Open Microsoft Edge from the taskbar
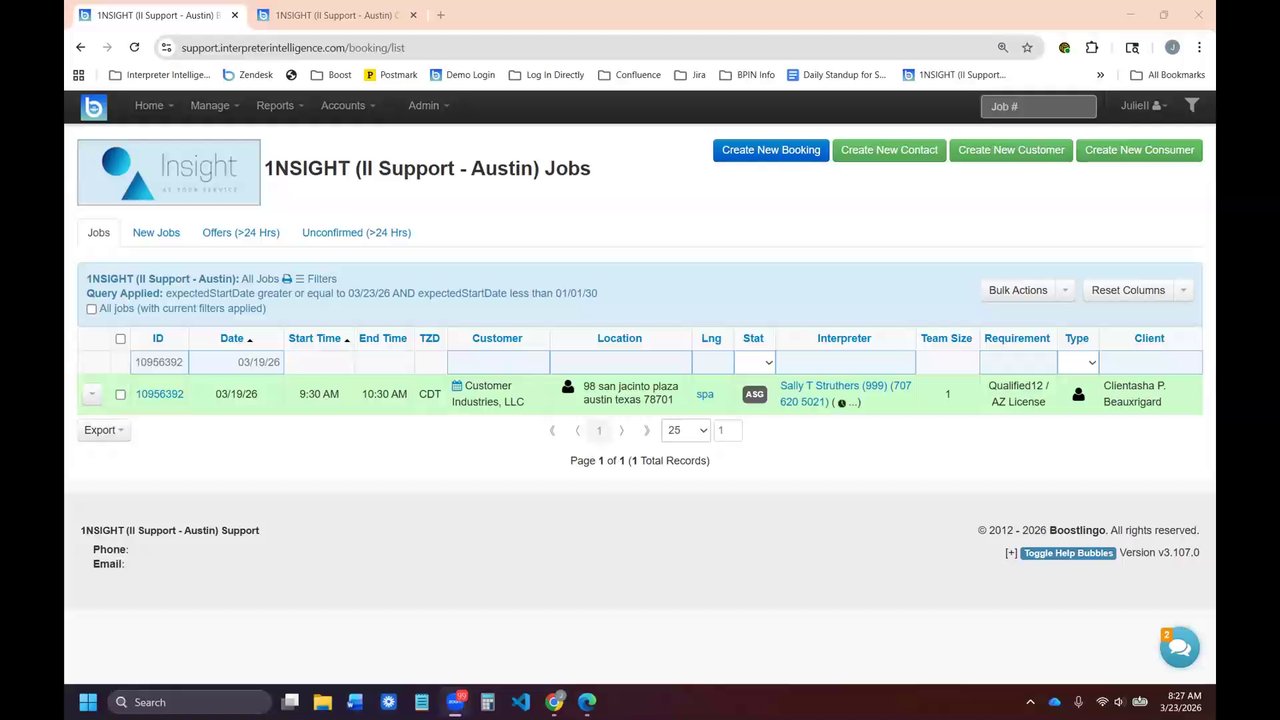Image resolution: width=1280 pixels, height=720 pixels. [x=587, y=702]
